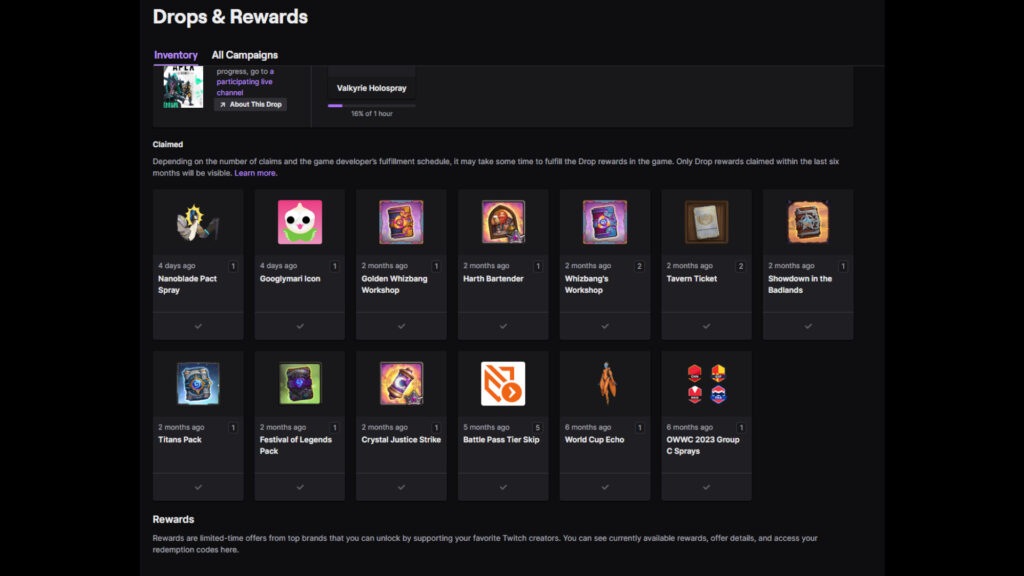Switch to the All Campaigns tab

244,54
